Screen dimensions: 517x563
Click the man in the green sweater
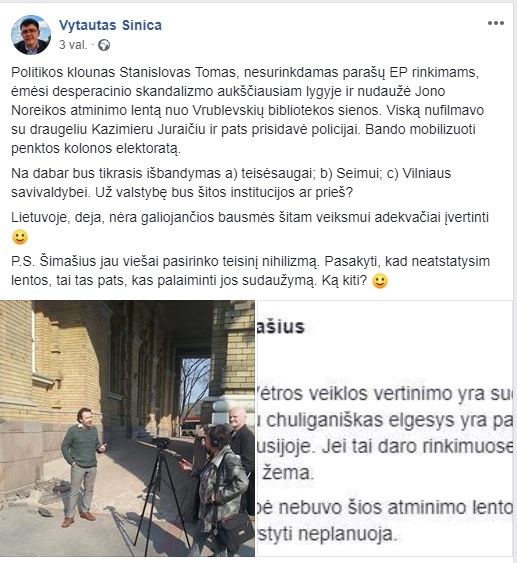point(82,466)
